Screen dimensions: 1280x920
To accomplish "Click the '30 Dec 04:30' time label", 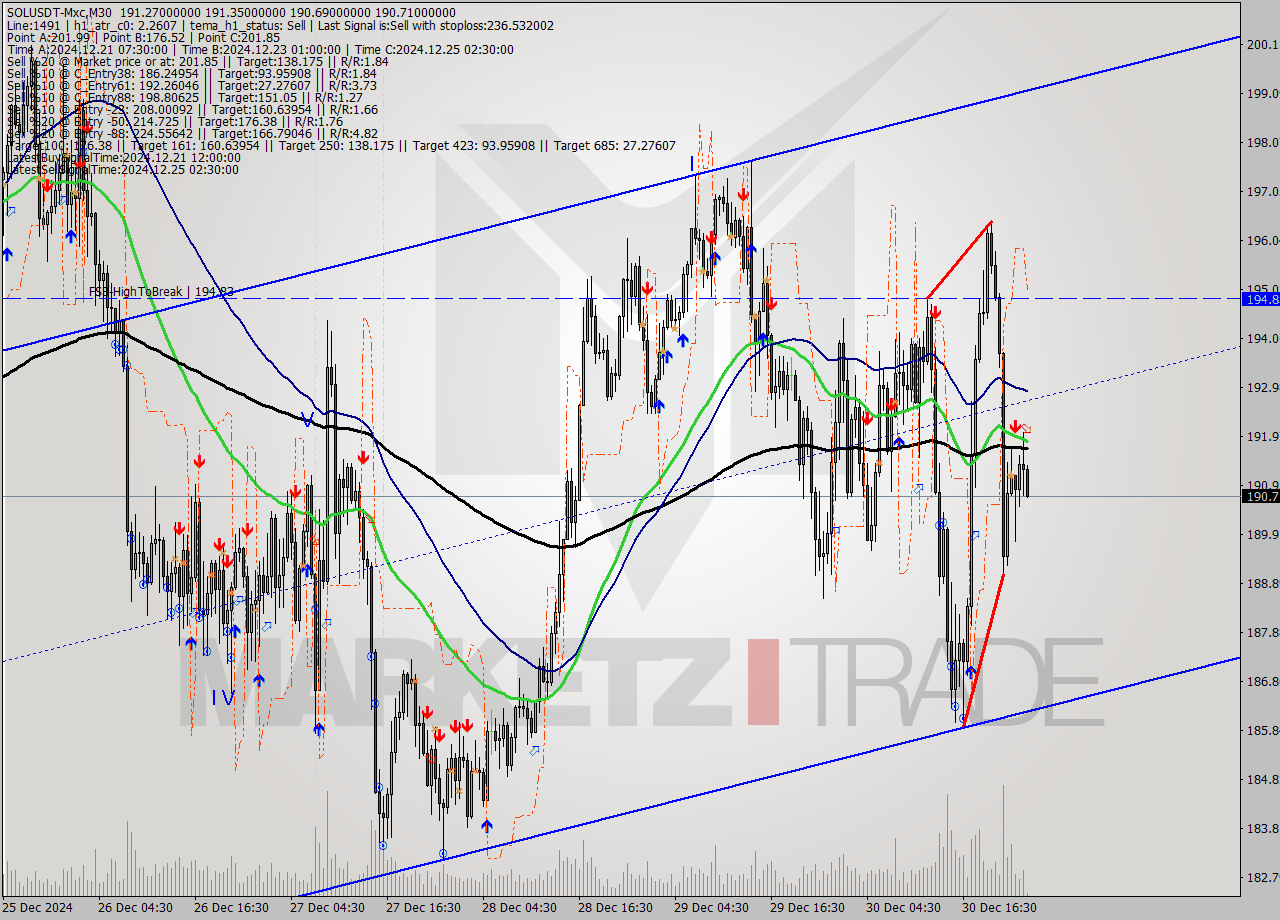I will (905, 908).
